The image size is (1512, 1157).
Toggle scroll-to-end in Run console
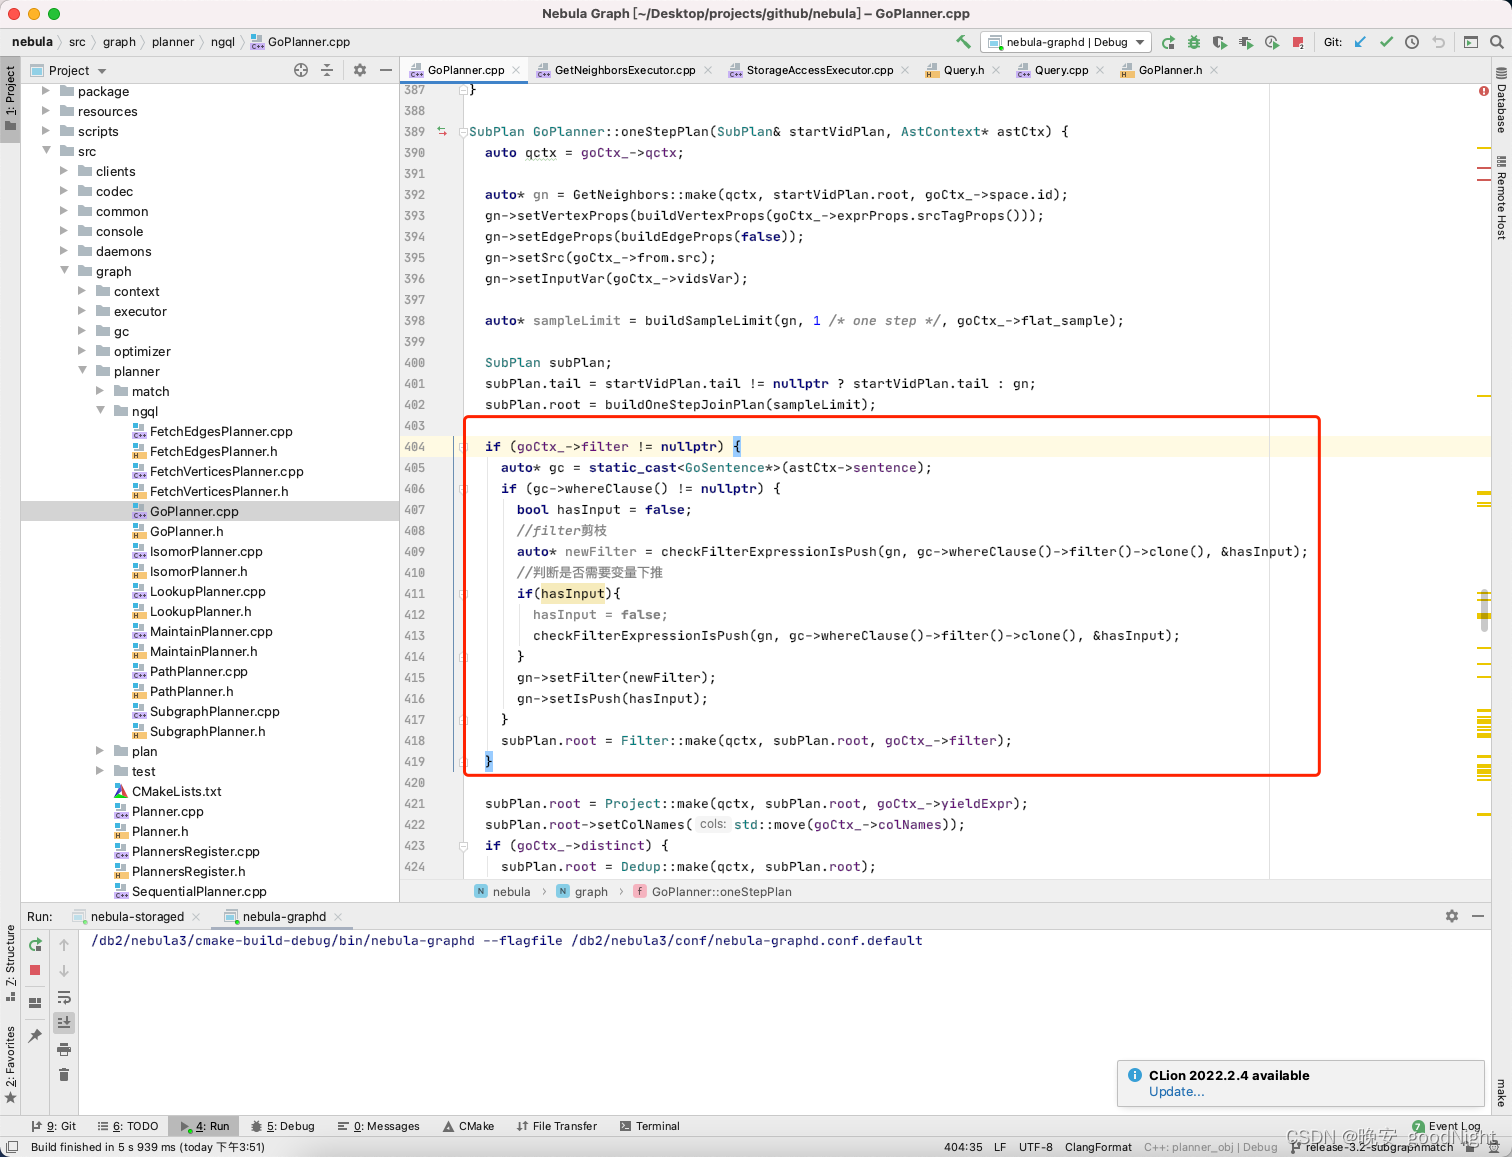click(x=64, y=1022)
